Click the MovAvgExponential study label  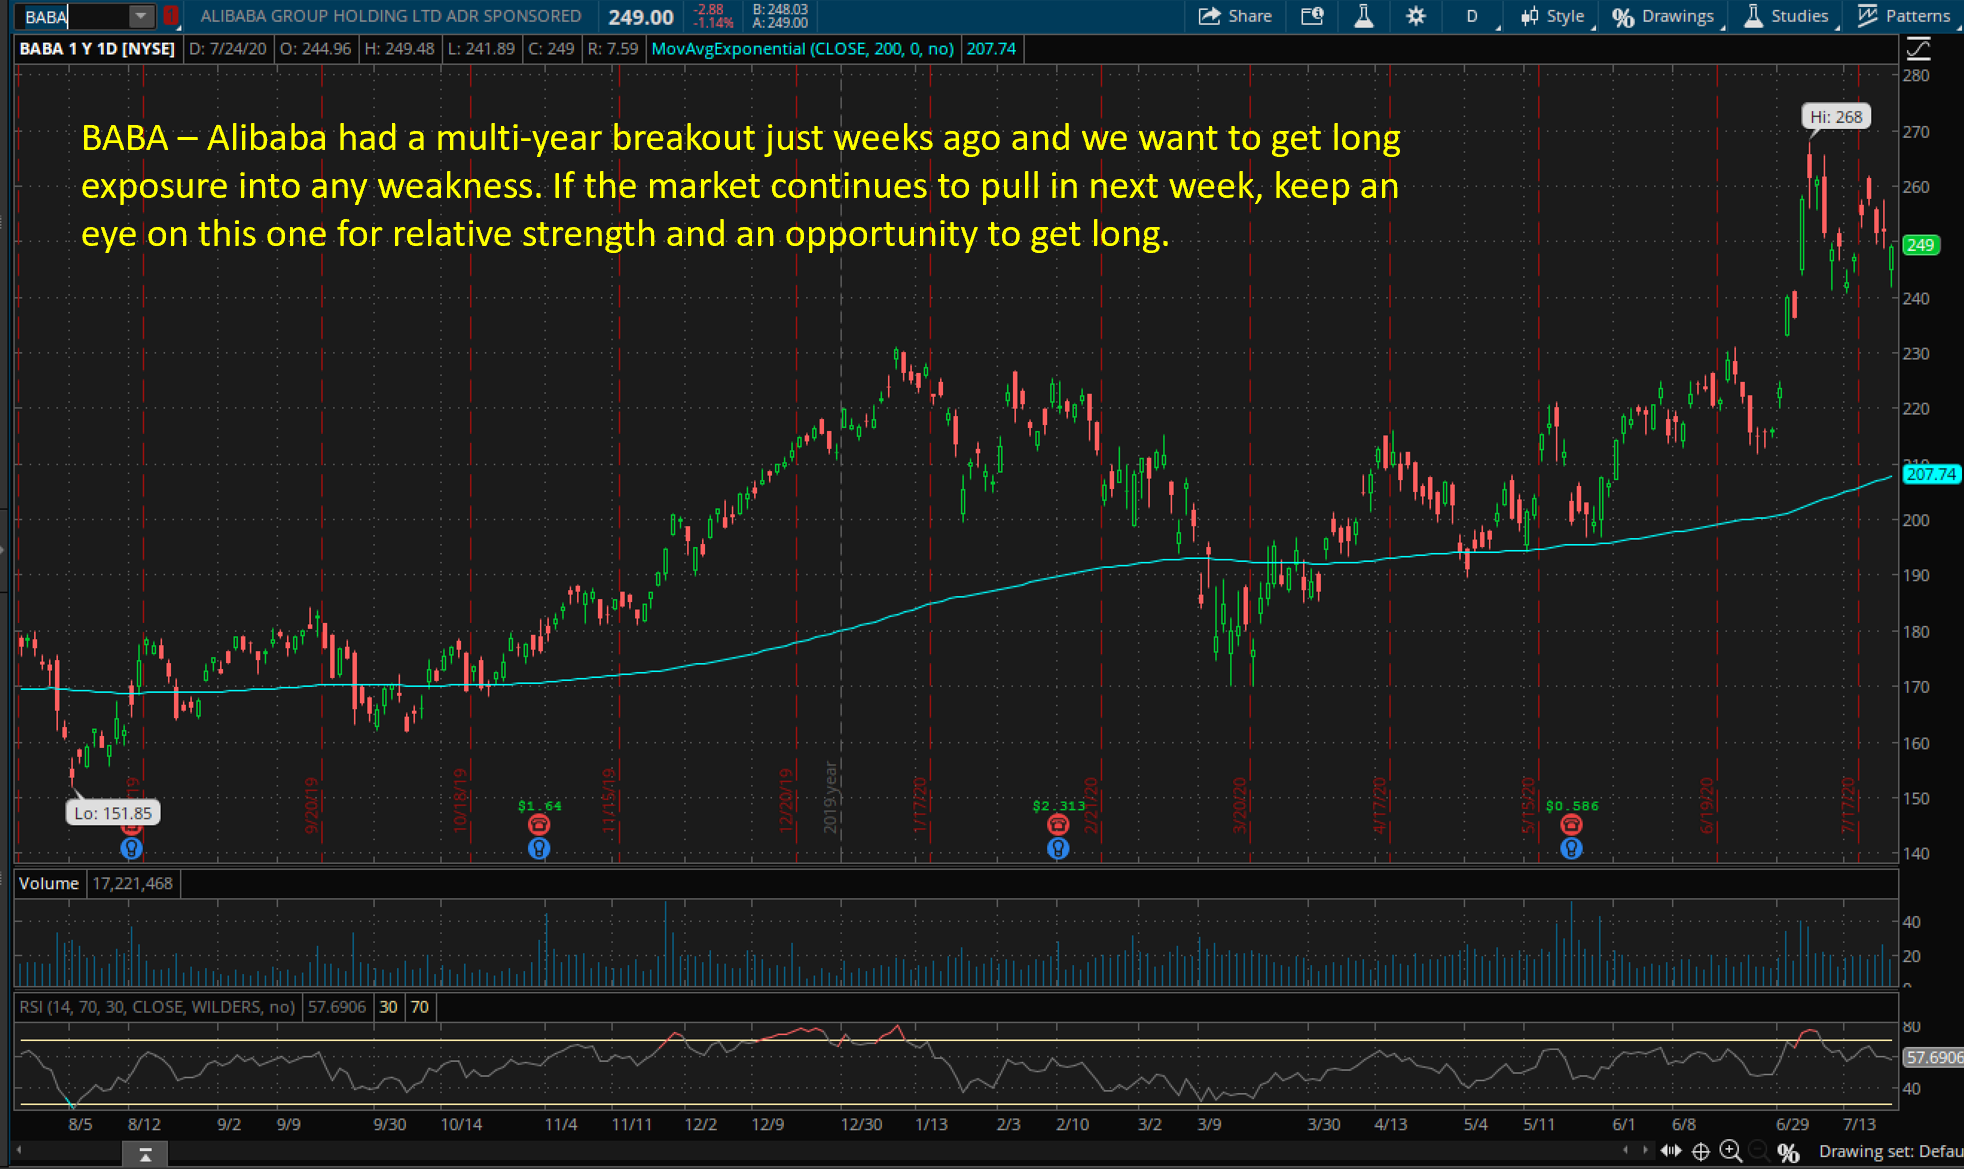[x=802, y=49]
